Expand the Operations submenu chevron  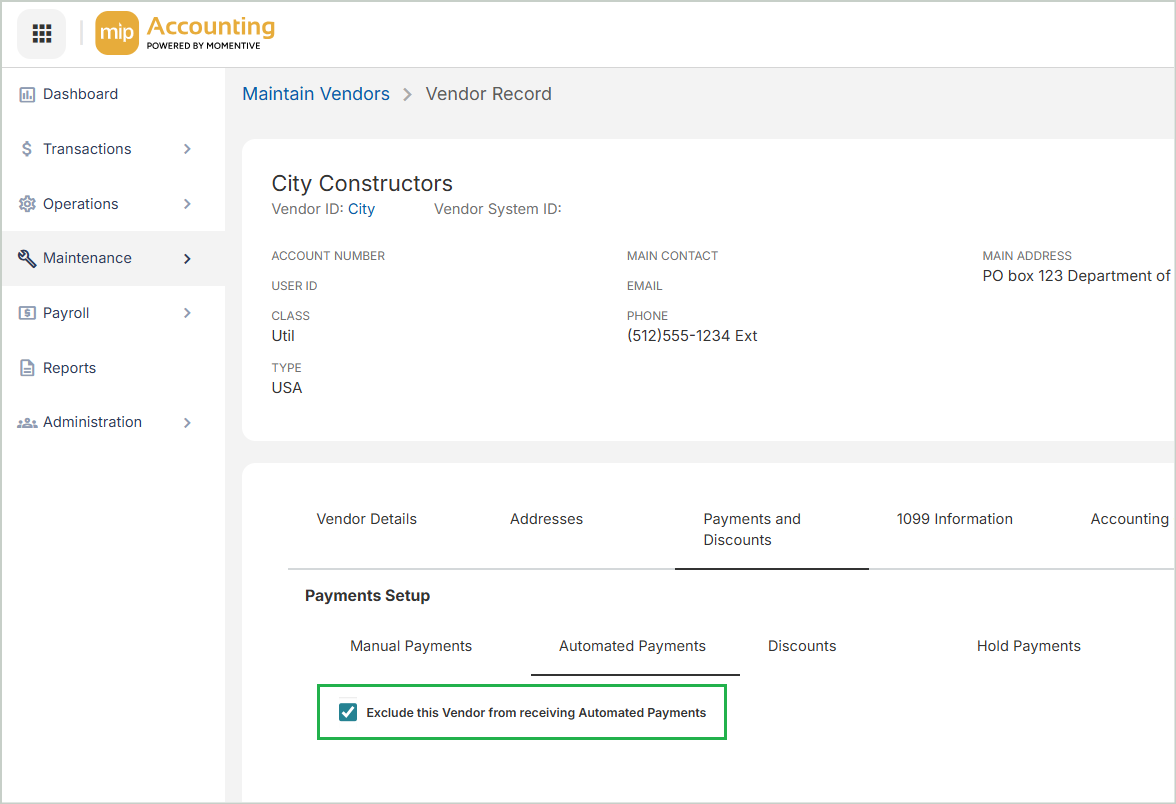(x=187, y=204)
